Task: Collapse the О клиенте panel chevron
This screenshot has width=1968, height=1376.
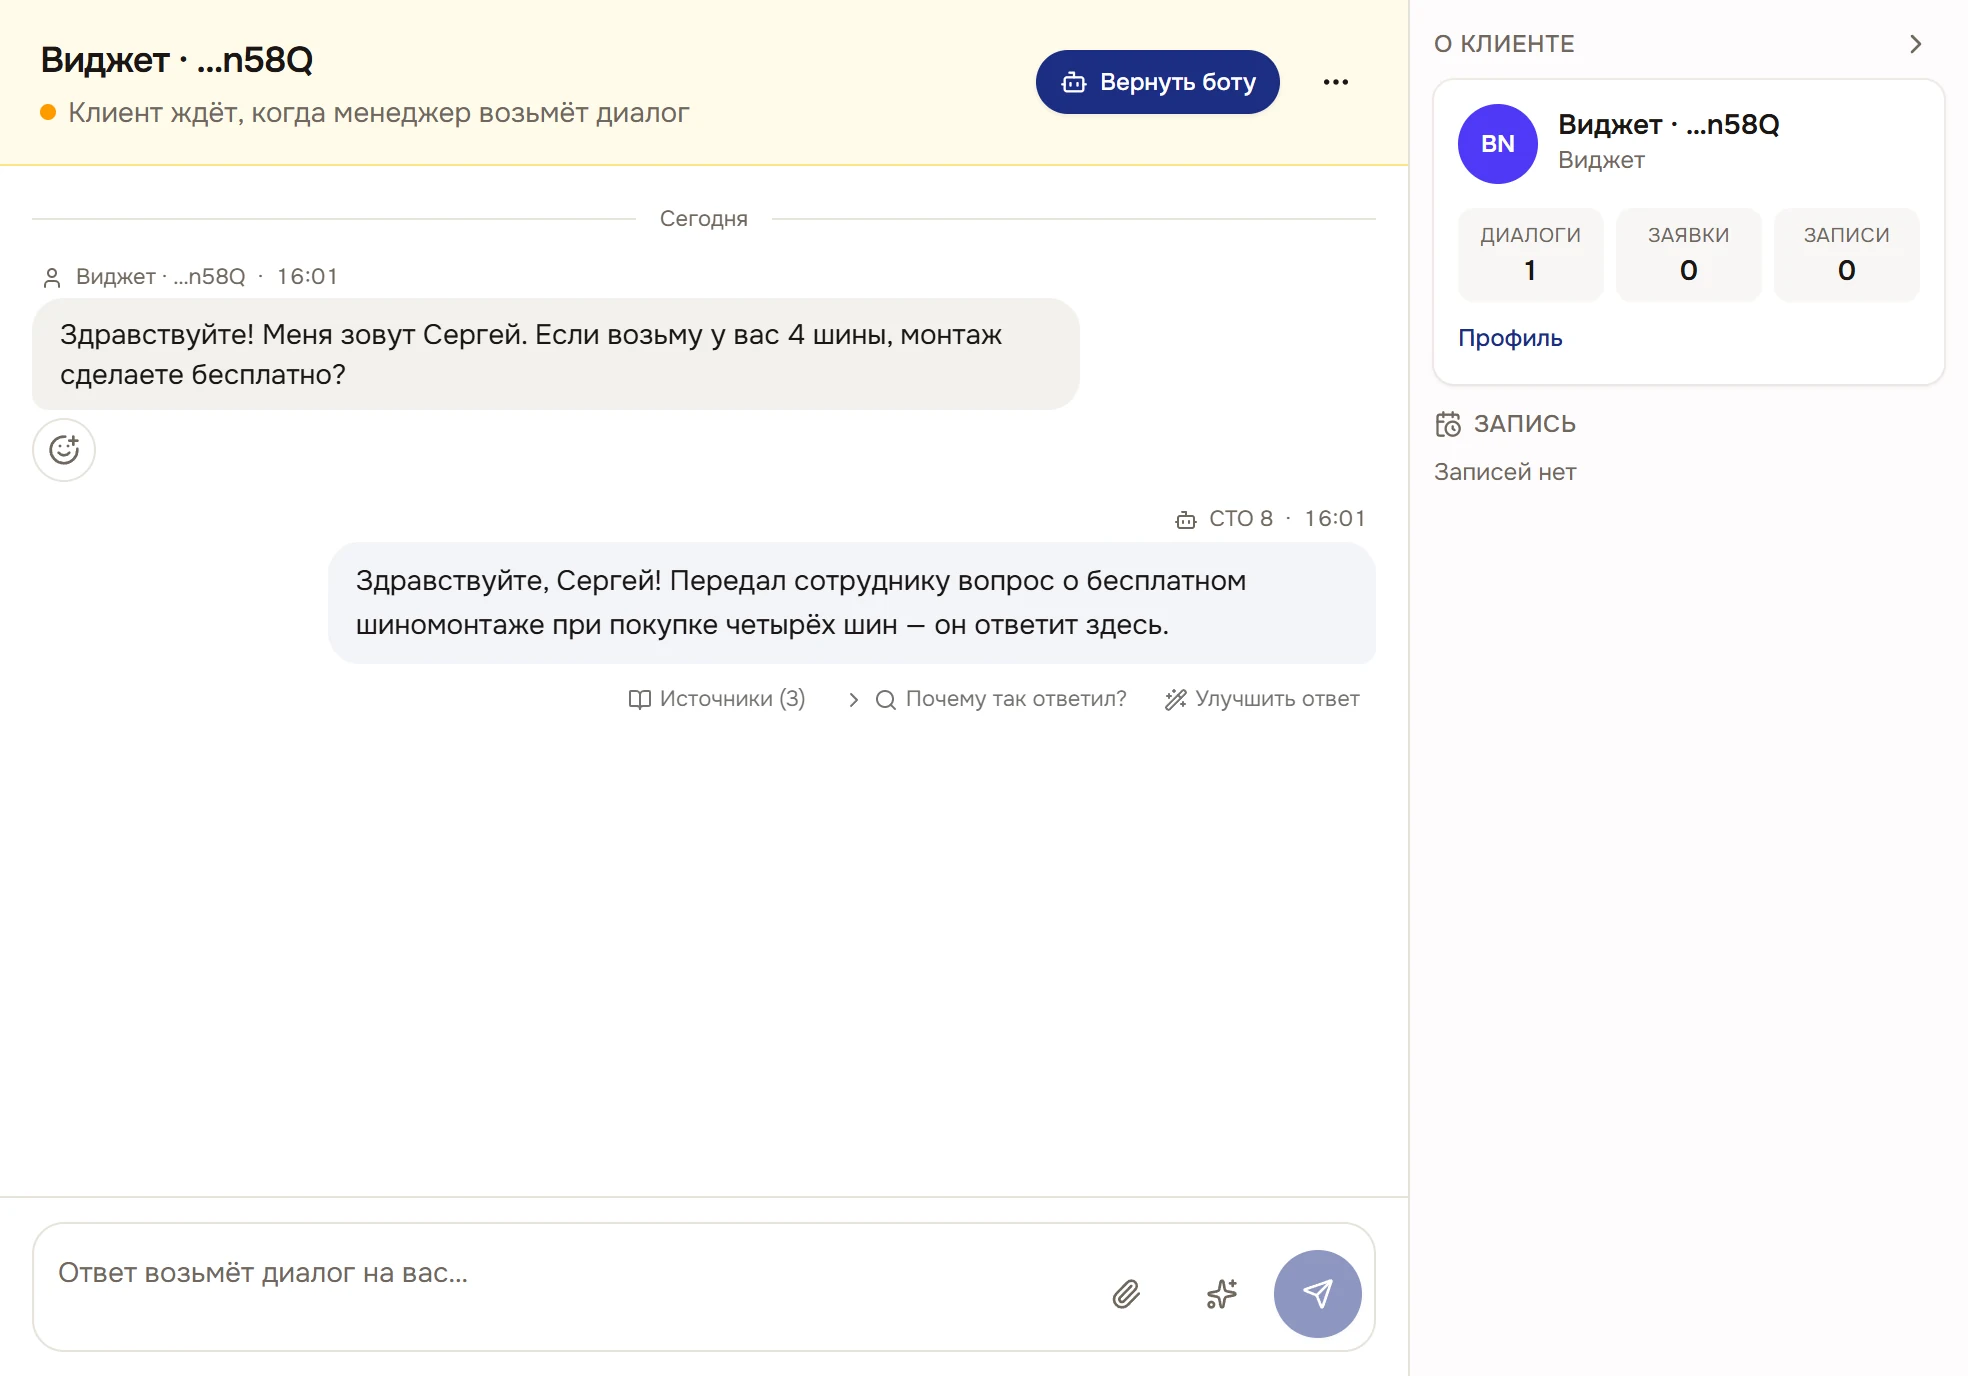Action: 1915,44
